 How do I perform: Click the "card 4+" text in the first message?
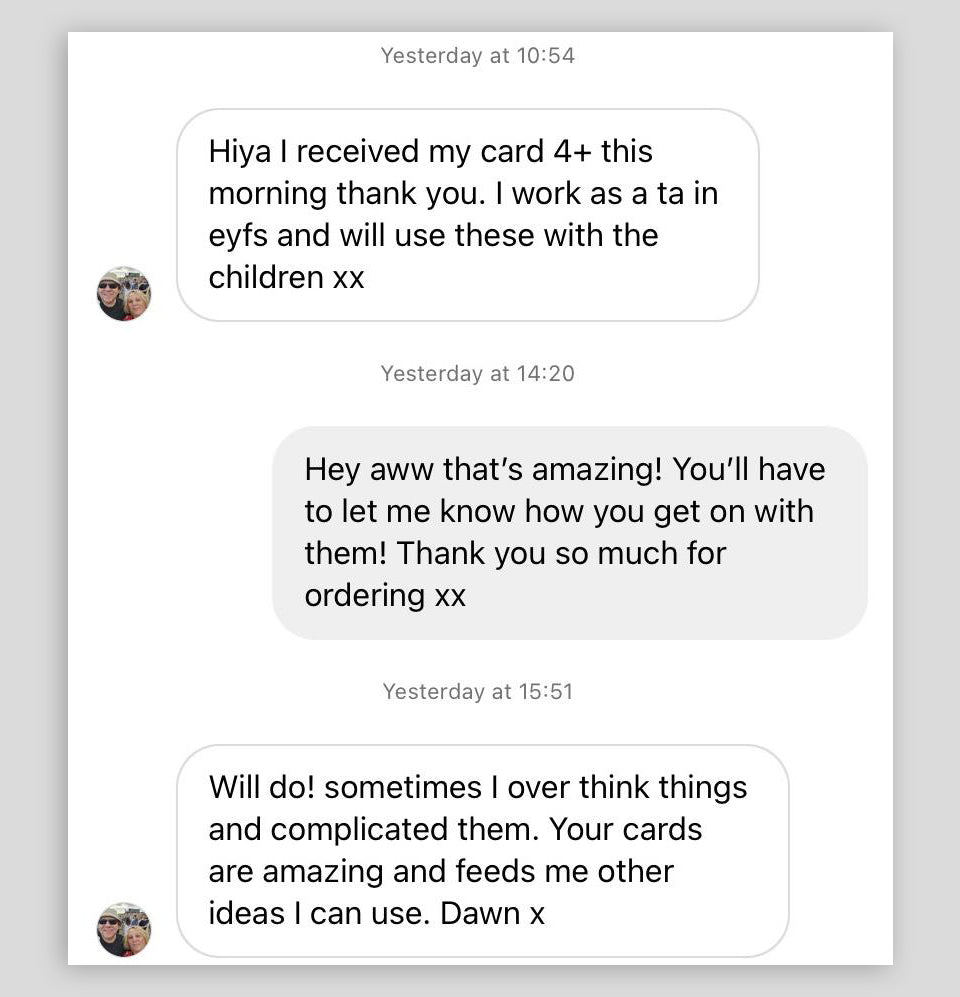[x=535, y=152]
